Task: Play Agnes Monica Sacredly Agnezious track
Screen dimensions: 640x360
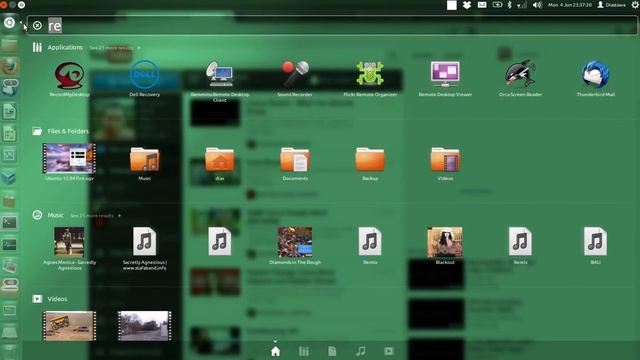Action: 69,248
